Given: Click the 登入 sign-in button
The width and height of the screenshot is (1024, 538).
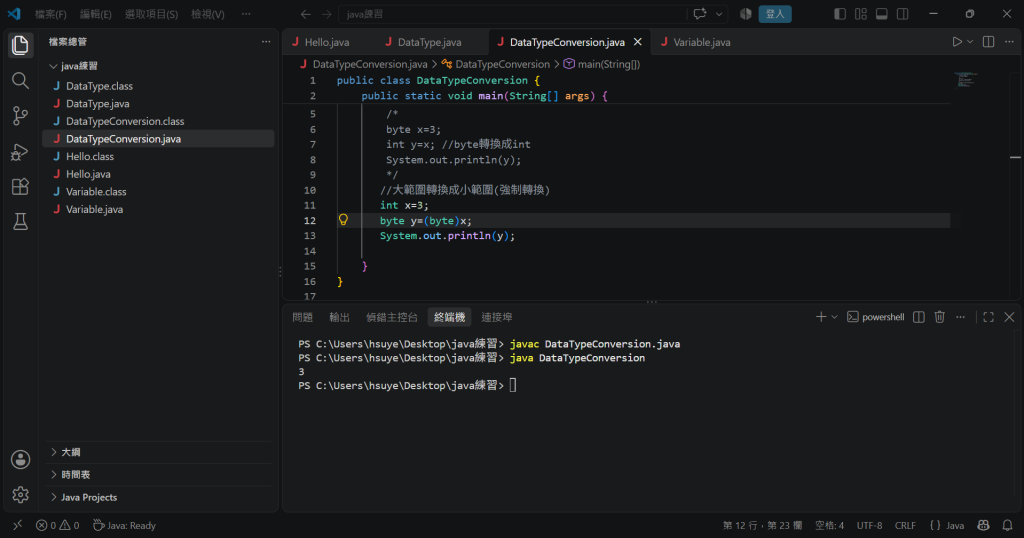Looking at the screenshot, I should 775,14.
